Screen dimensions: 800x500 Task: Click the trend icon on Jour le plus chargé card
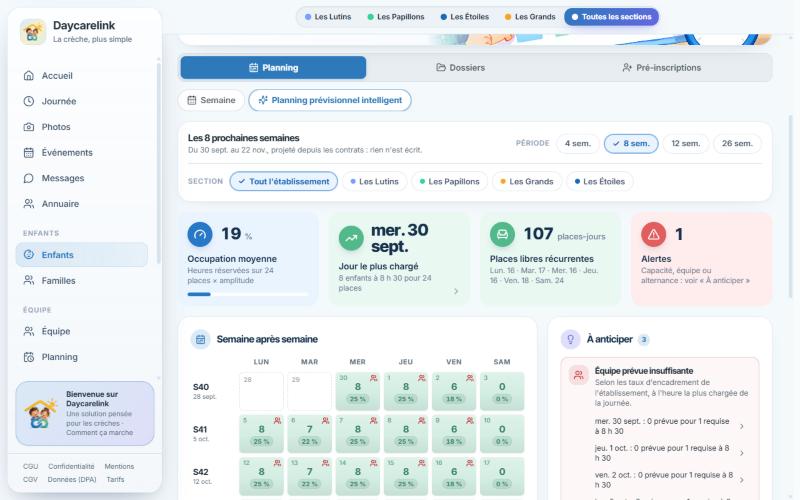click(x=351, y=238)
